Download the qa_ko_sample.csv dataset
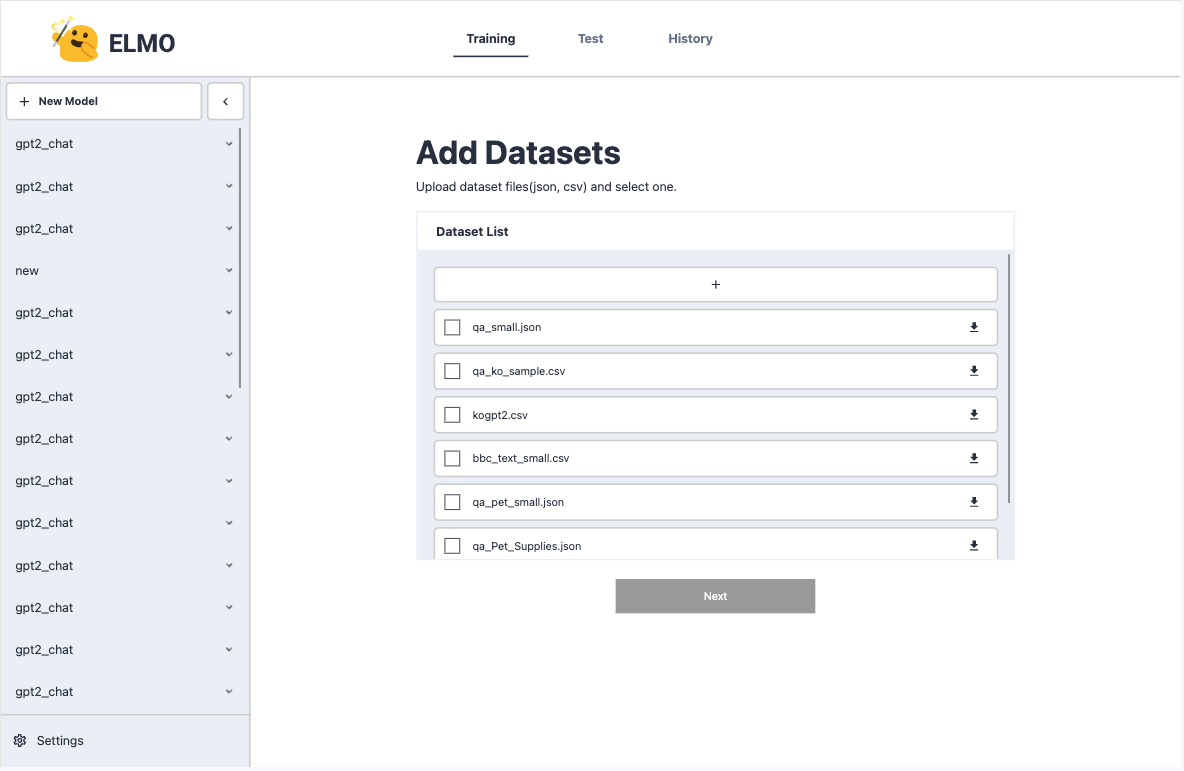 tap(973, 371)
